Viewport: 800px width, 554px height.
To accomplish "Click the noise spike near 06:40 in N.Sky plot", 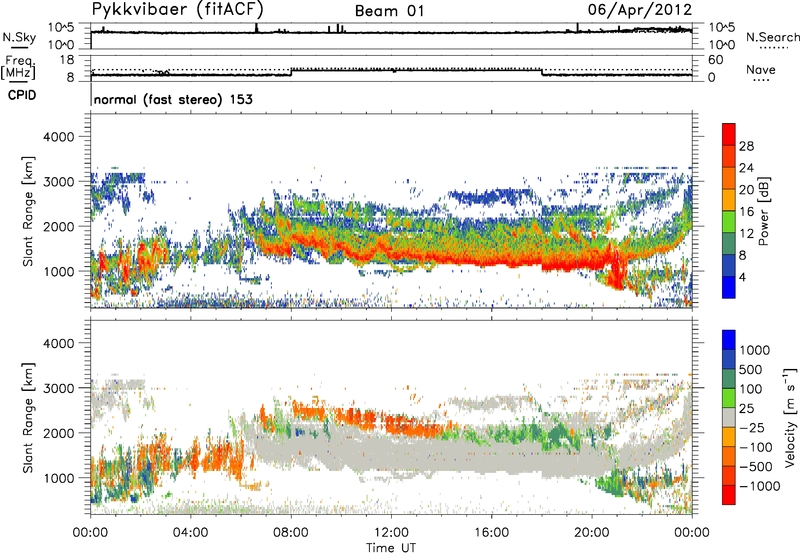I will [x=257, y=28].
